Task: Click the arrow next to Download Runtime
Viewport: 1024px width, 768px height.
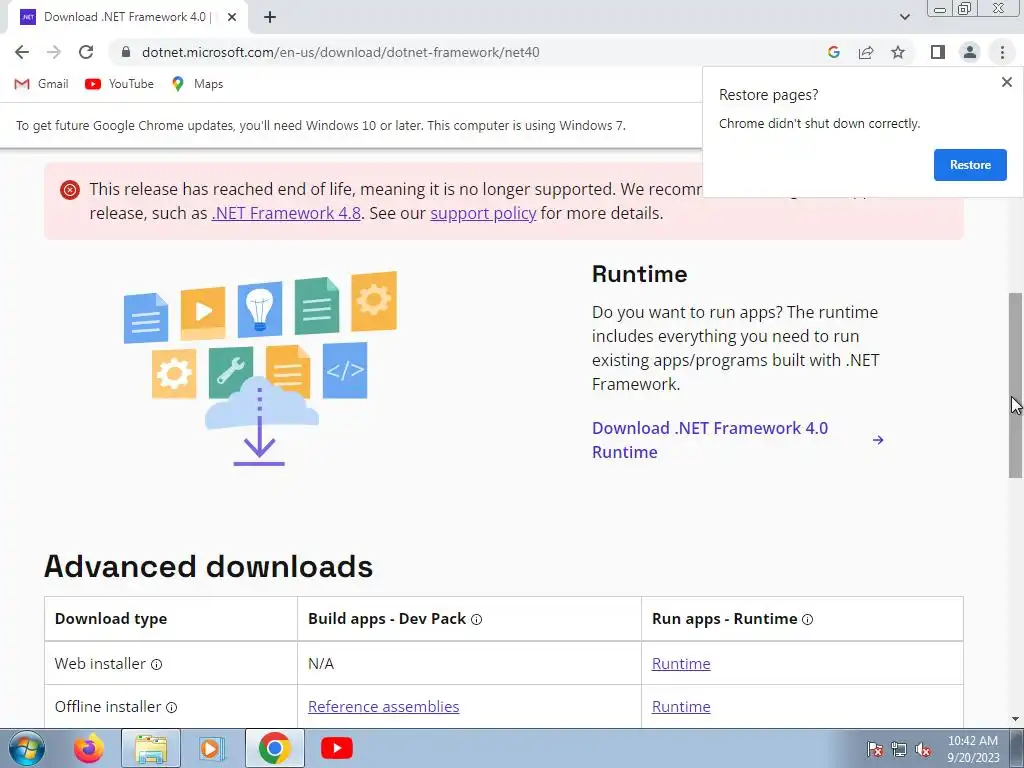Action: 878,440
